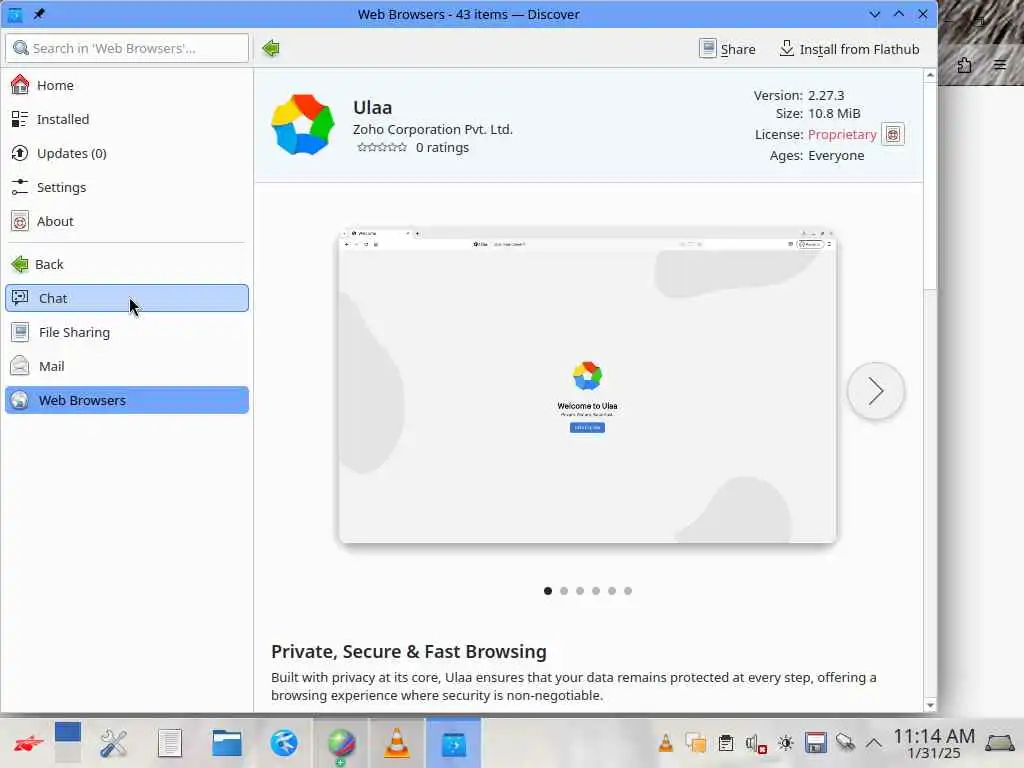The width and height of the screenshot is (1024, 768).
Task: Focus the Search in 'Web Browsers' field
Action: (x=127, y=48)
